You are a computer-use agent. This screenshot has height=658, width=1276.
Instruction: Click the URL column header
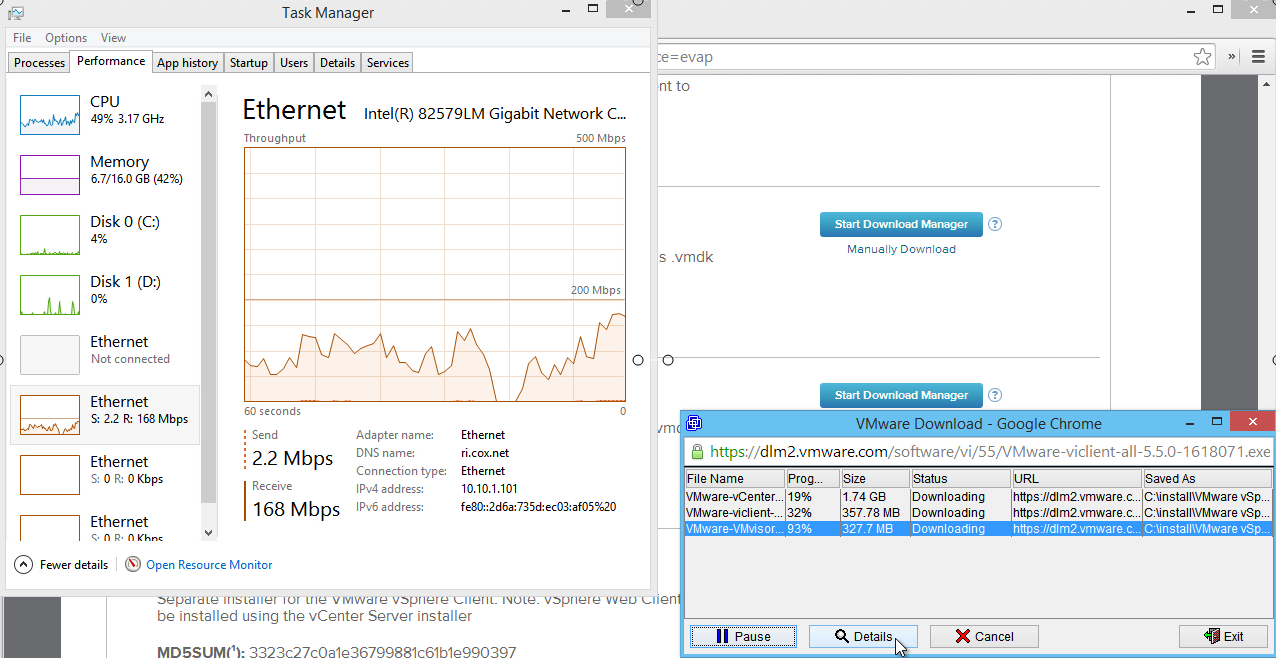click(x=1077, y=479)
